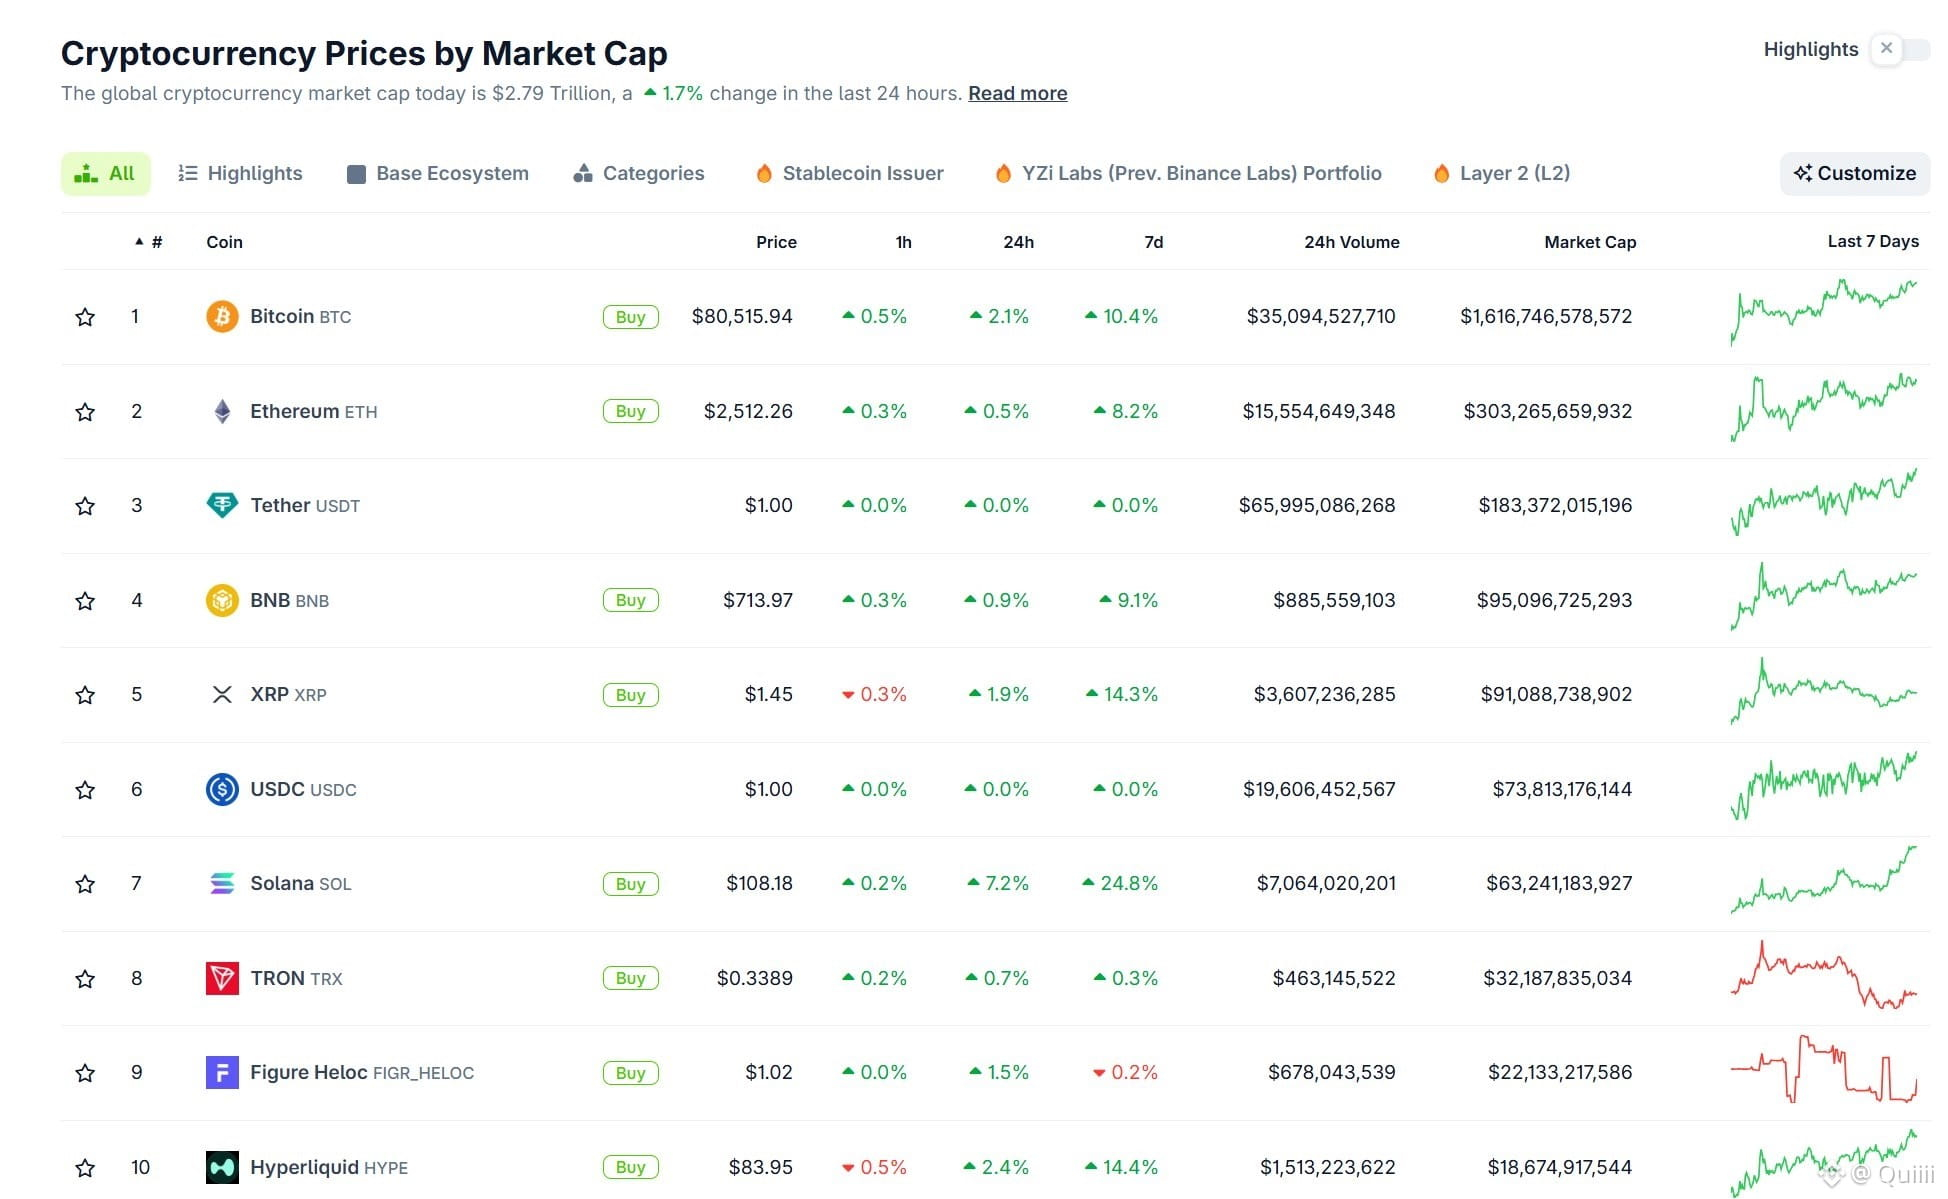Click the TRON coin logo

pos(222,978)
